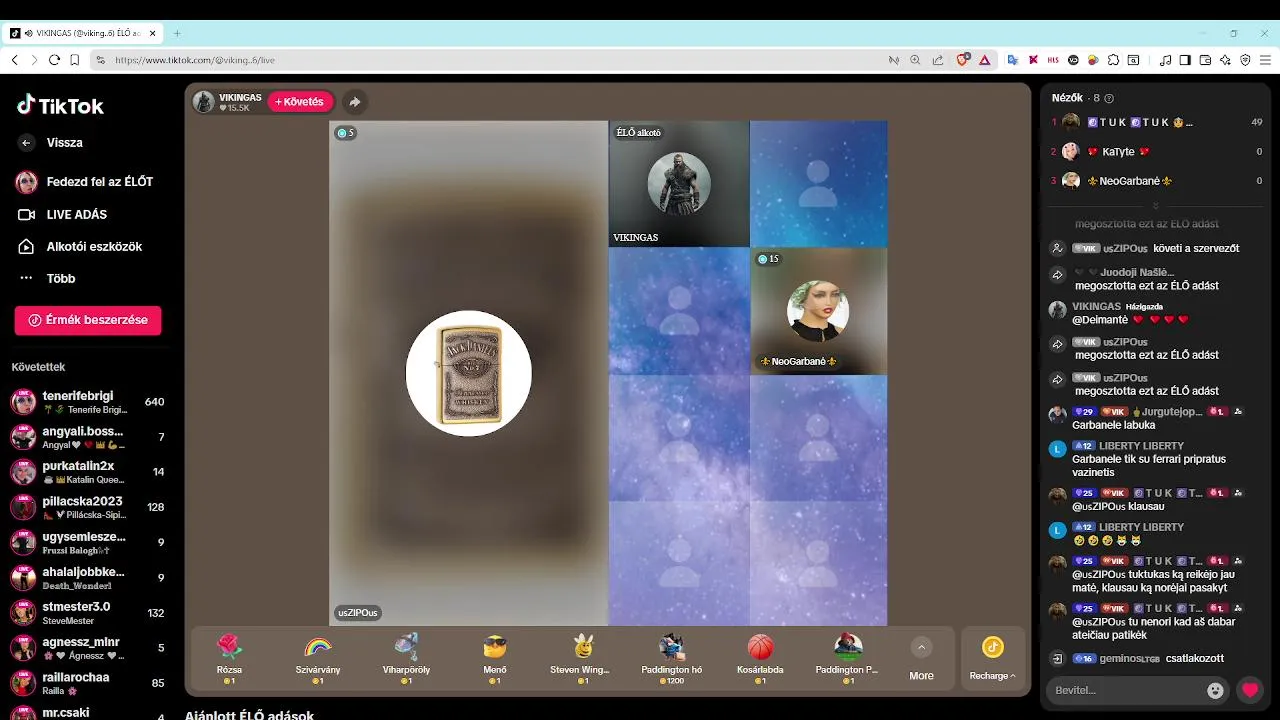Open the media music note control

point(1165,60)
